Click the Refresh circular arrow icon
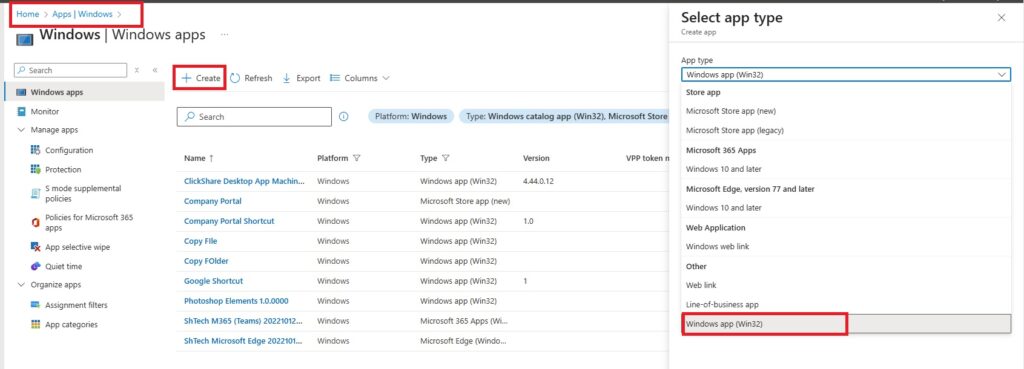Viewport: 1024px width, 369px height. pos(235,78)
